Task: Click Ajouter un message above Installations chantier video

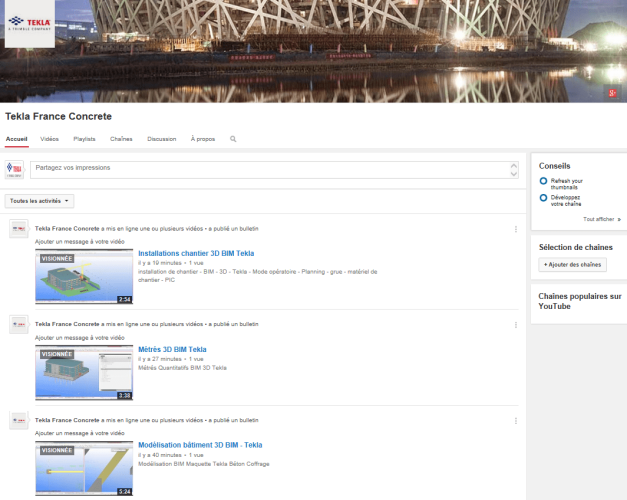Action: tap(80, 242)
